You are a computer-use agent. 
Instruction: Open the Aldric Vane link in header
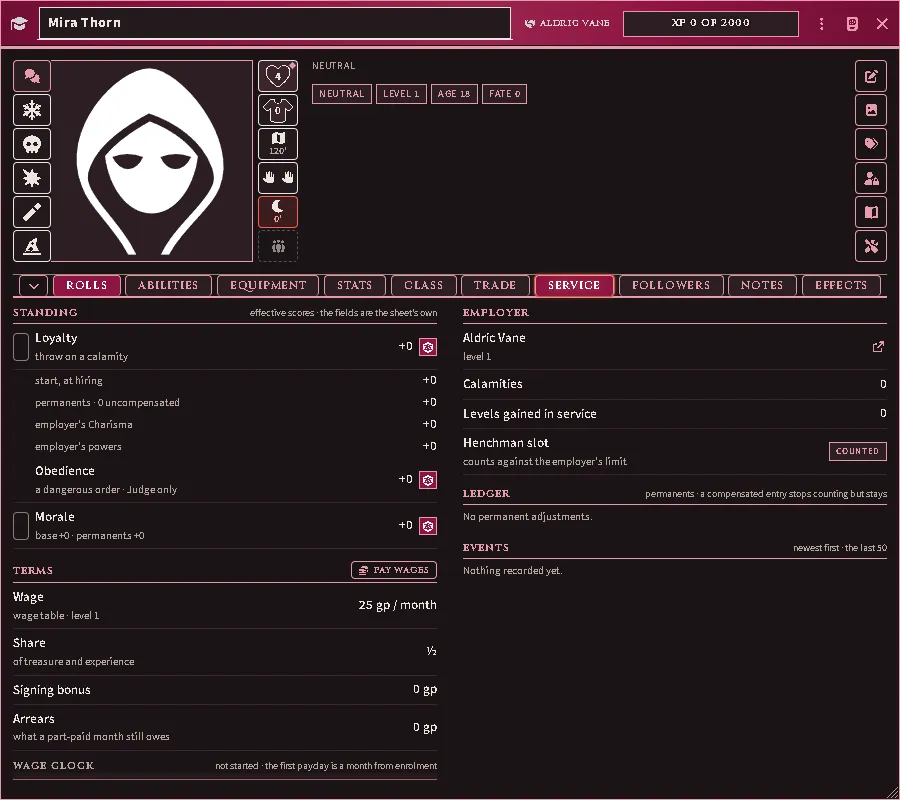pyautogui.click(x=567, y=24)
